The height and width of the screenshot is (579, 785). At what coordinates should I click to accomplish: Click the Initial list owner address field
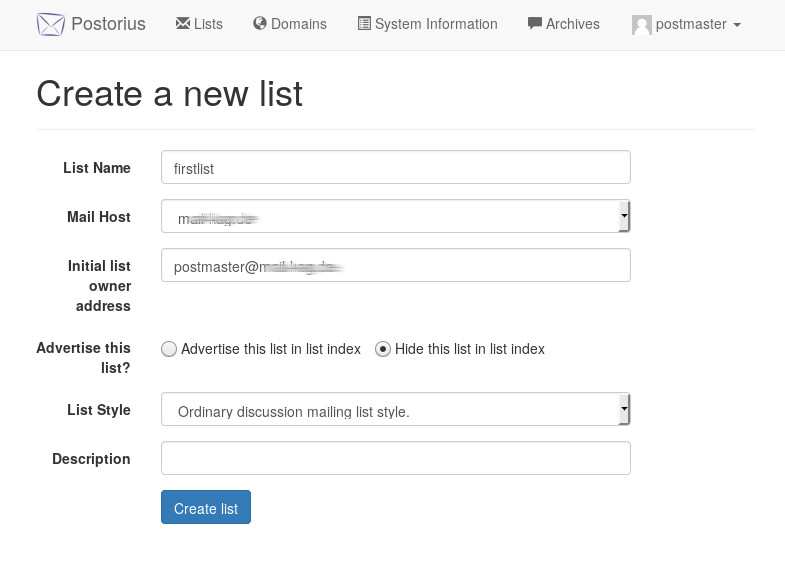coord(395,266)
